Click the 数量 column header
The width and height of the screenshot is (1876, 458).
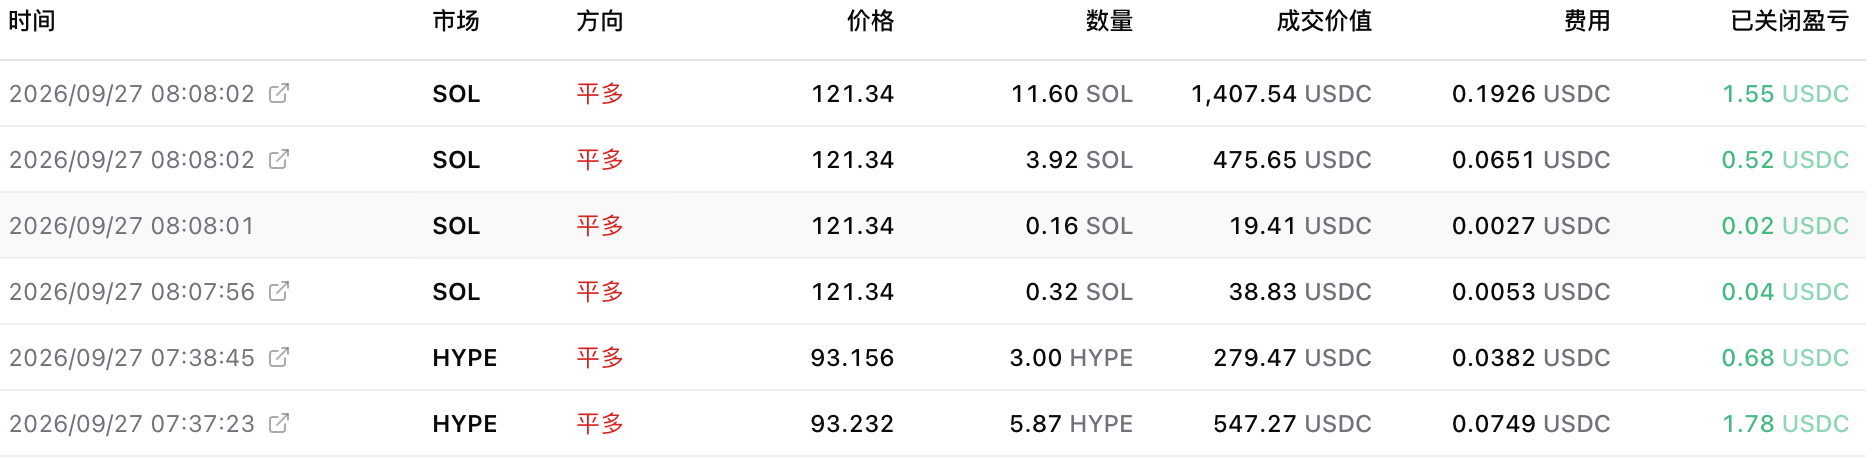point(1109,21)
